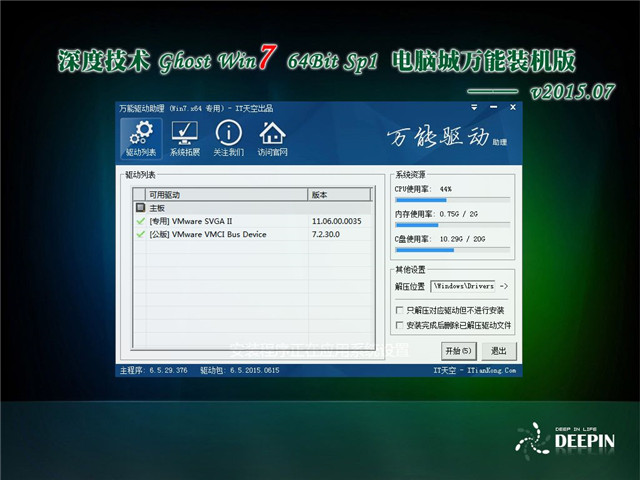This screenshot has width=640, height=480.
Task: Uncheck the VMware VMCI Bus Device driver
Action: click(x=140, y=234)
